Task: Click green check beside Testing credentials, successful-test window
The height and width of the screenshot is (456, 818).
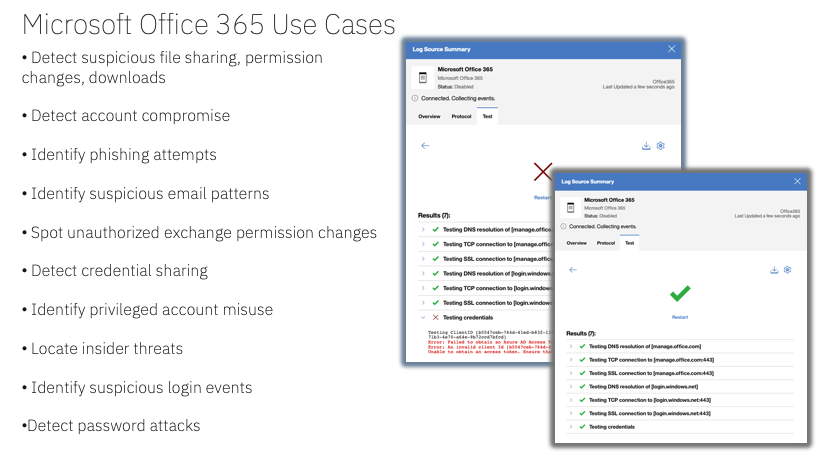Action: [x=582, y=427]
